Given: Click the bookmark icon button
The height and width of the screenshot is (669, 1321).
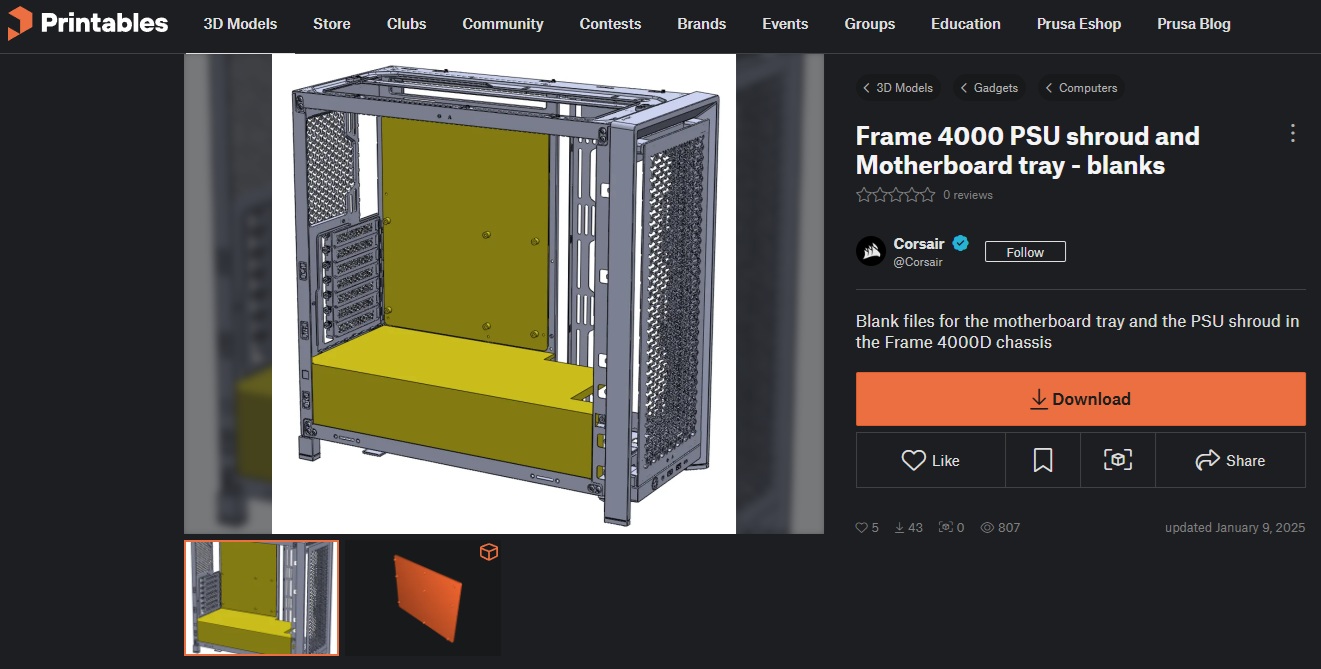Looking at the screenshot, I should pyautogui.click(x=1043, y=460).
